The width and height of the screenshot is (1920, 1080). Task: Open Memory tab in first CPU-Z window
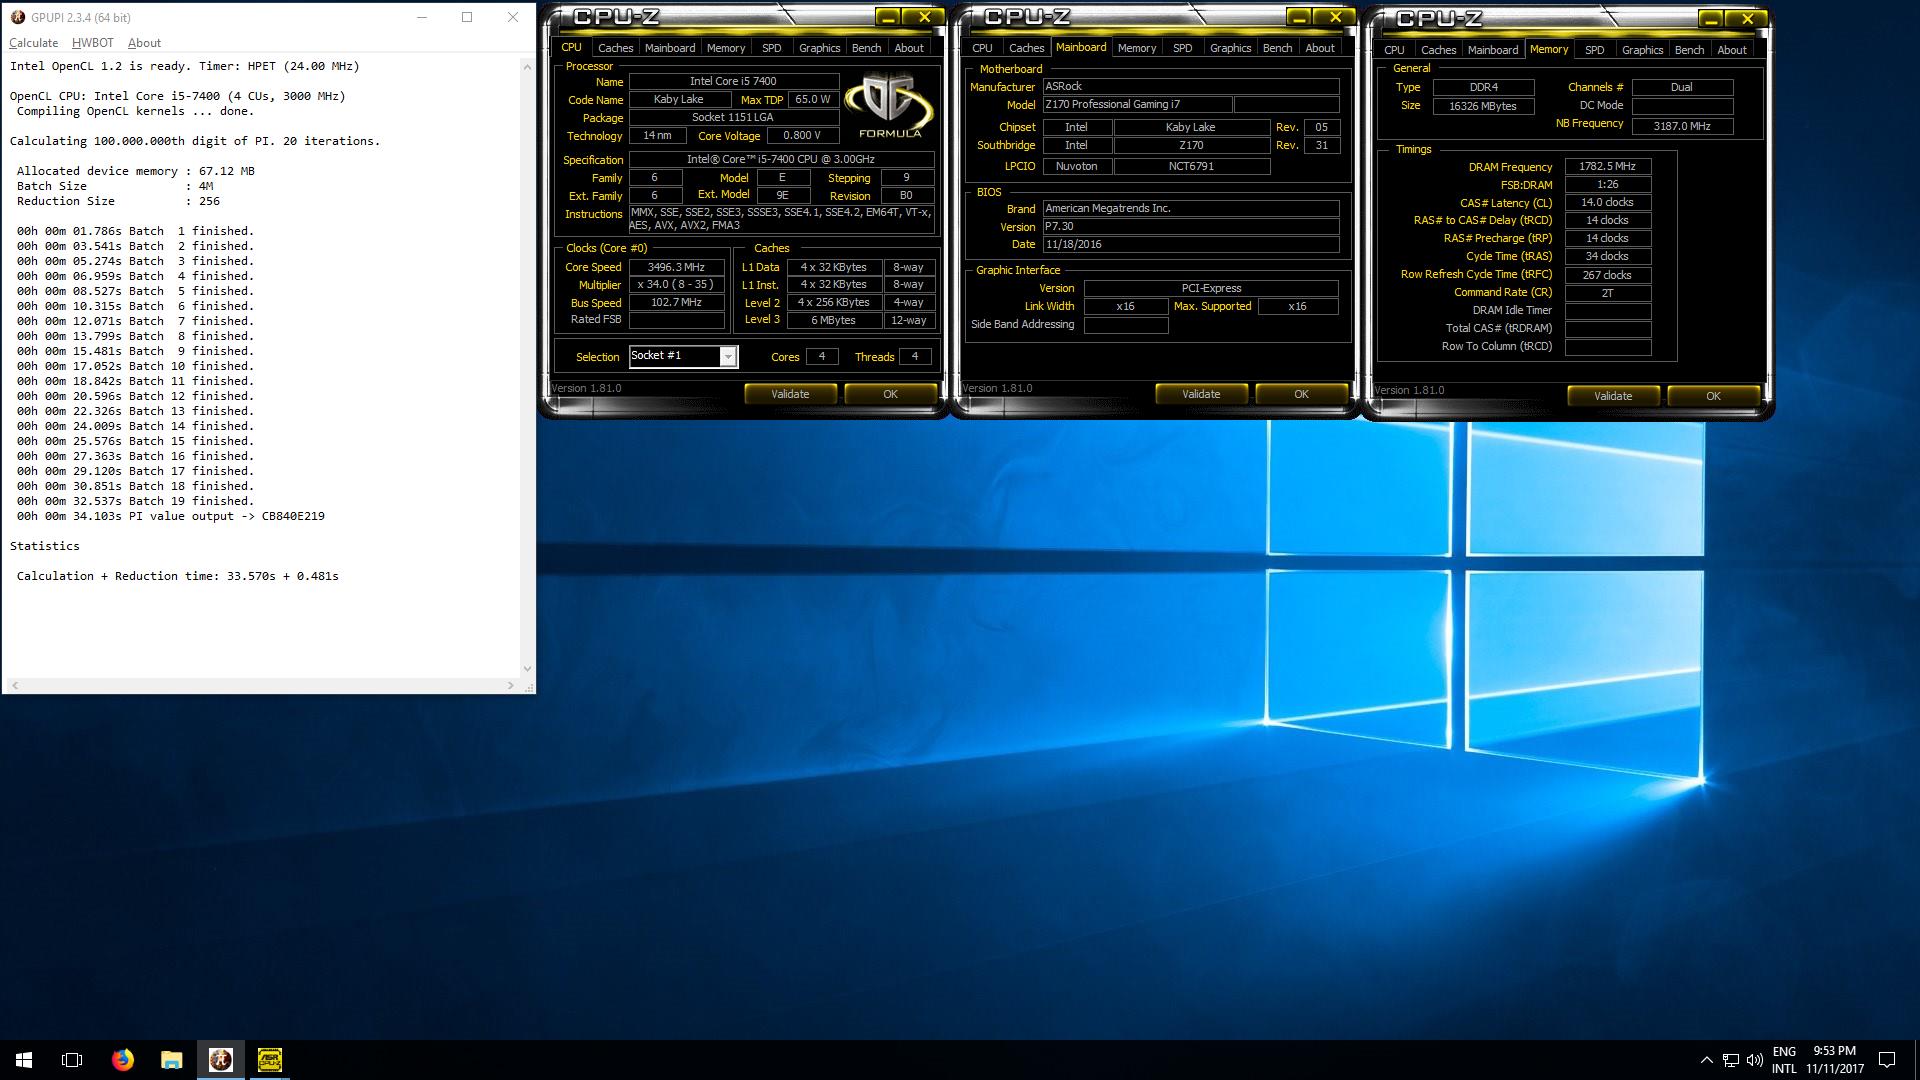pyautogui.click(x=726, y=48)
